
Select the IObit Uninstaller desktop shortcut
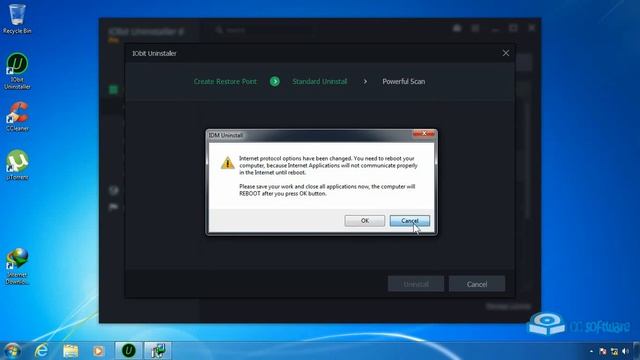click(x=17, y=71)
